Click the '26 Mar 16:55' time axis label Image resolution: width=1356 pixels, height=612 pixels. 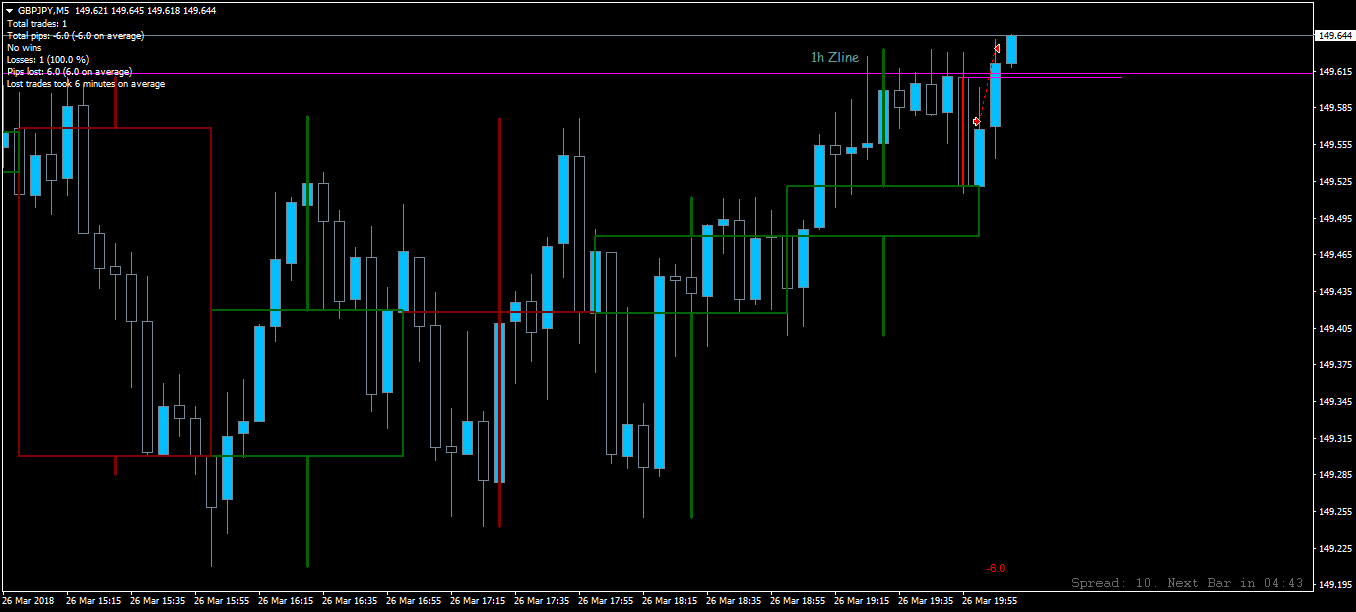tap(414, 601)
